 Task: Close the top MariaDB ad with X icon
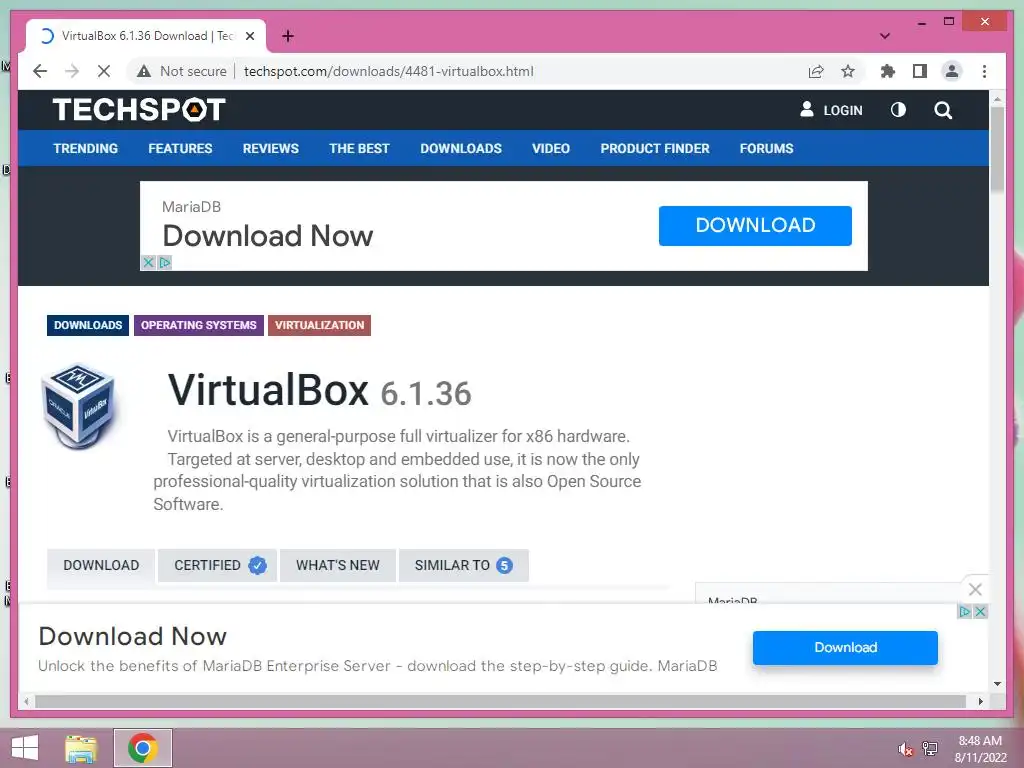pyautogui.click(x=148, y=263)
